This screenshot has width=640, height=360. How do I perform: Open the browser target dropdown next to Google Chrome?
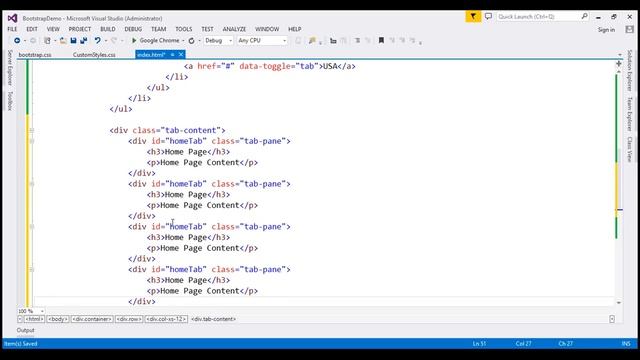point(183,40)
